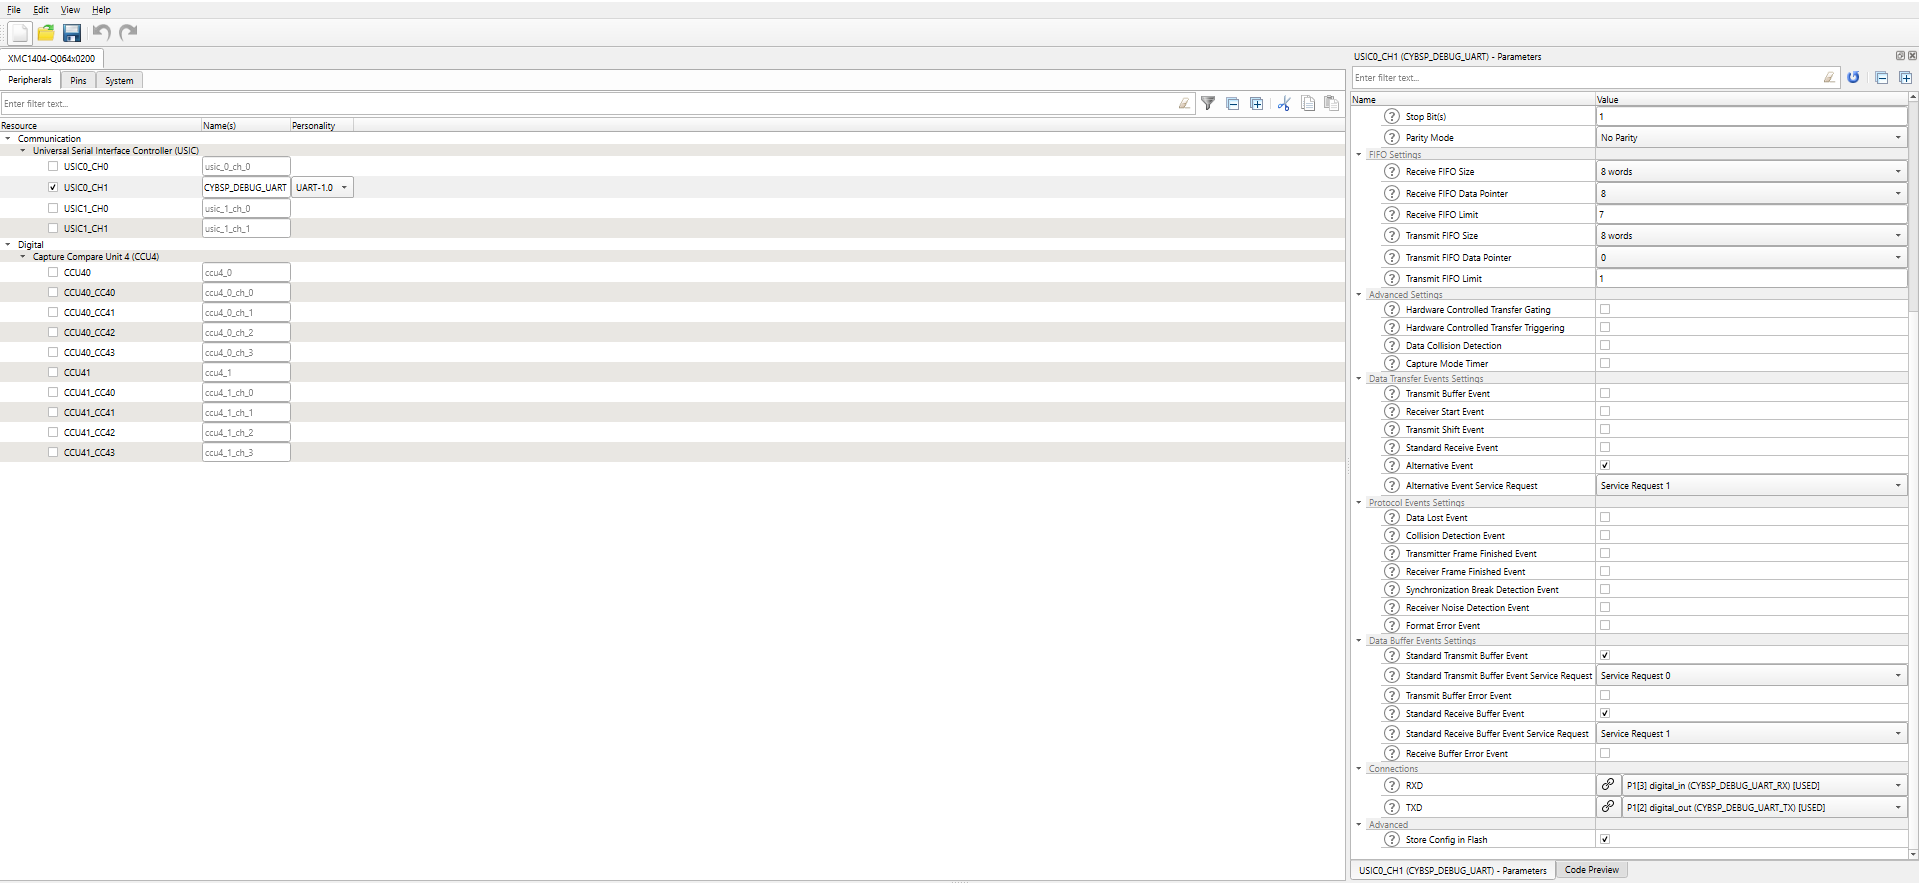The width and height of the screenshot is (1919, 883).
Task: Open Transmit FIFO Data Pointer dropdown
Action: (x=1751, y=257)
